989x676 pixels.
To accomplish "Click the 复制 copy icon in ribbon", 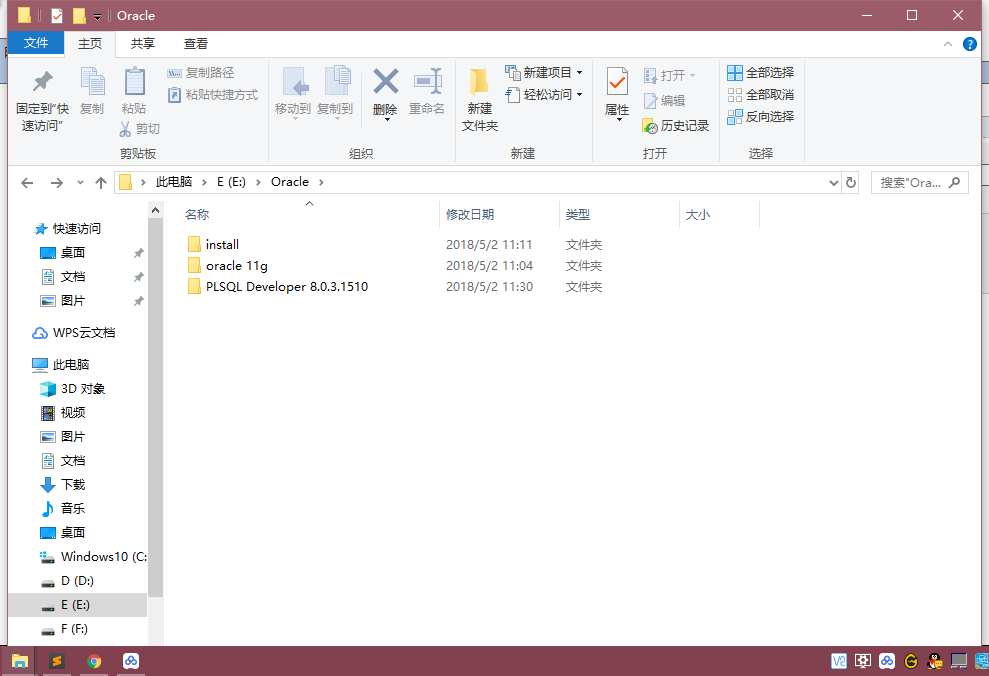I will [x=93, y=82].
